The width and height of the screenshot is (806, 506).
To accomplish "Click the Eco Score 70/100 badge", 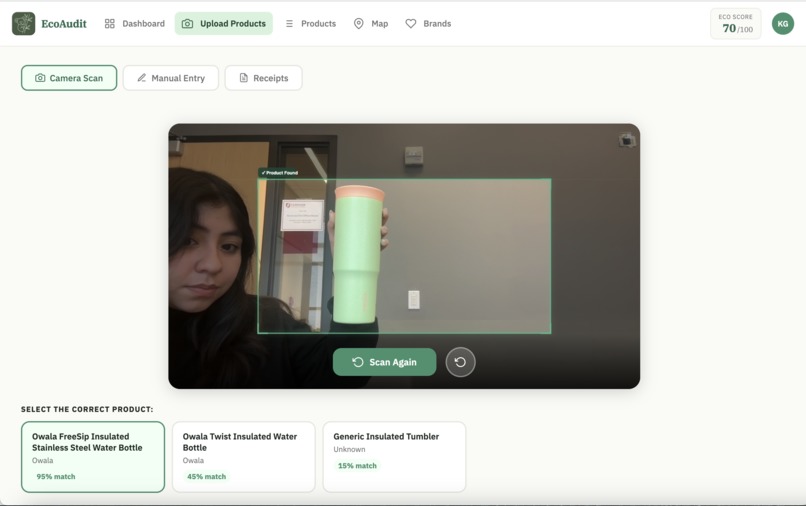I will (x=736, y=24).
